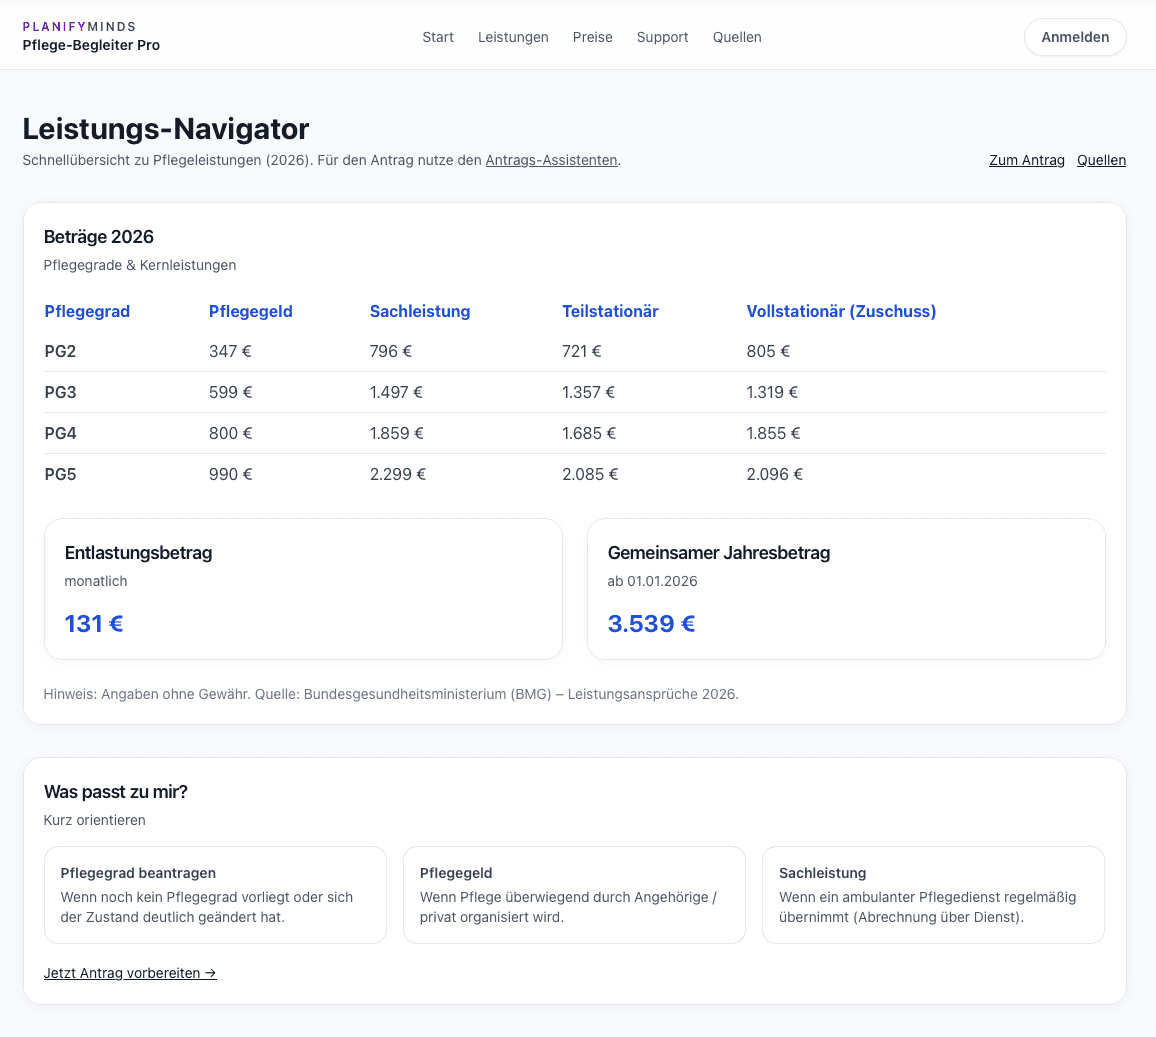This screenshot has width=1156, height=1037.
Task: Select the Teilstationär column header
Action: pos(610,311)
